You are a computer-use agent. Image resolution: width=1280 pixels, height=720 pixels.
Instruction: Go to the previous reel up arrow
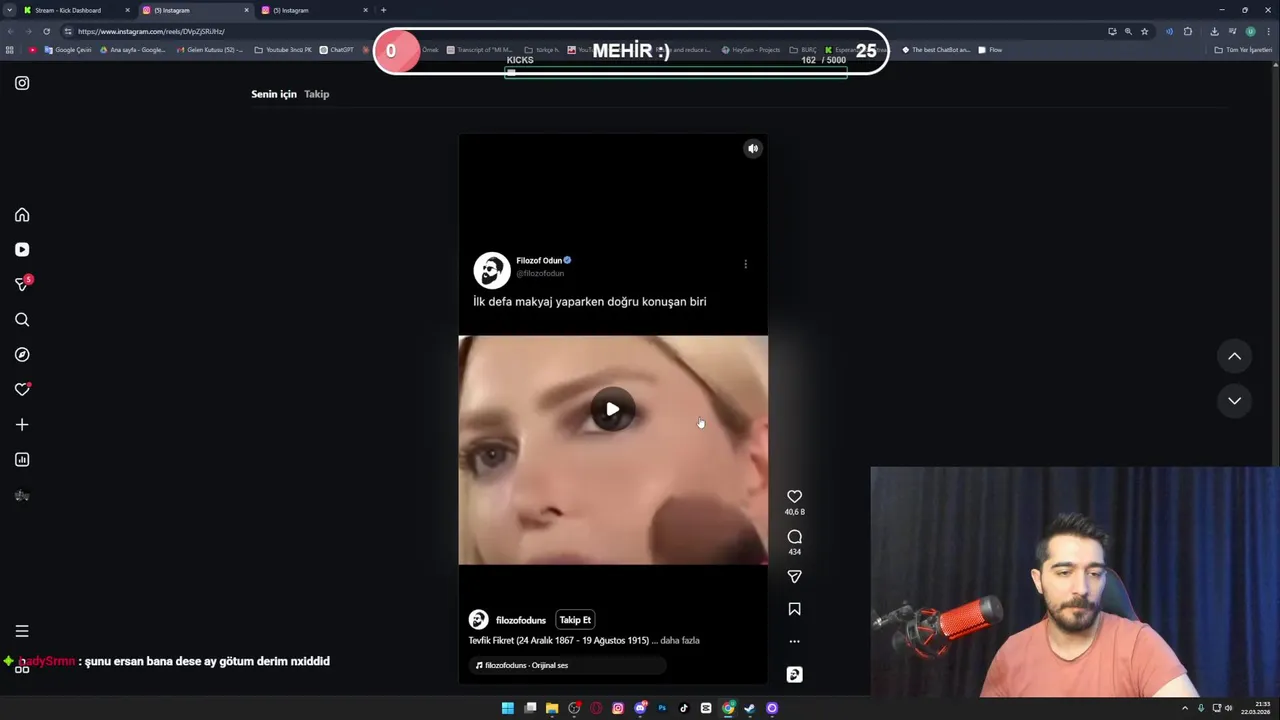(x=1234, y=356)
